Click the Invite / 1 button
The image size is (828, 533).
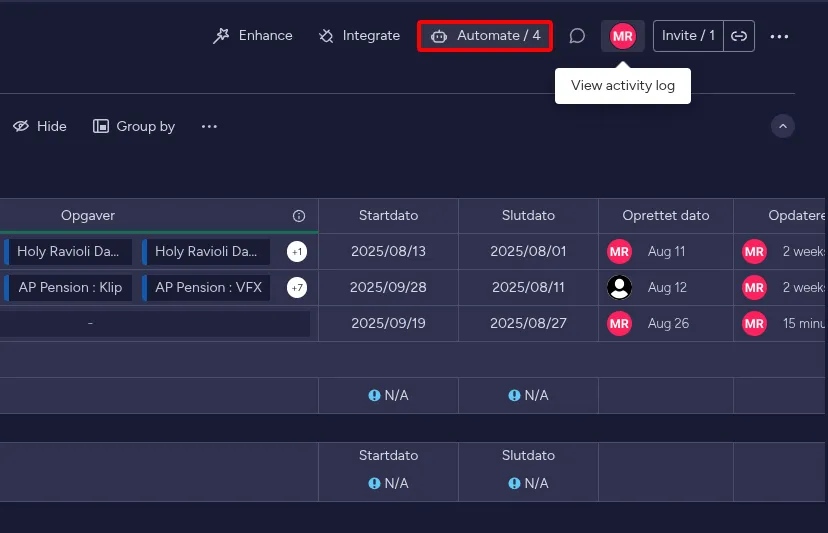click(x=688, y=36)
